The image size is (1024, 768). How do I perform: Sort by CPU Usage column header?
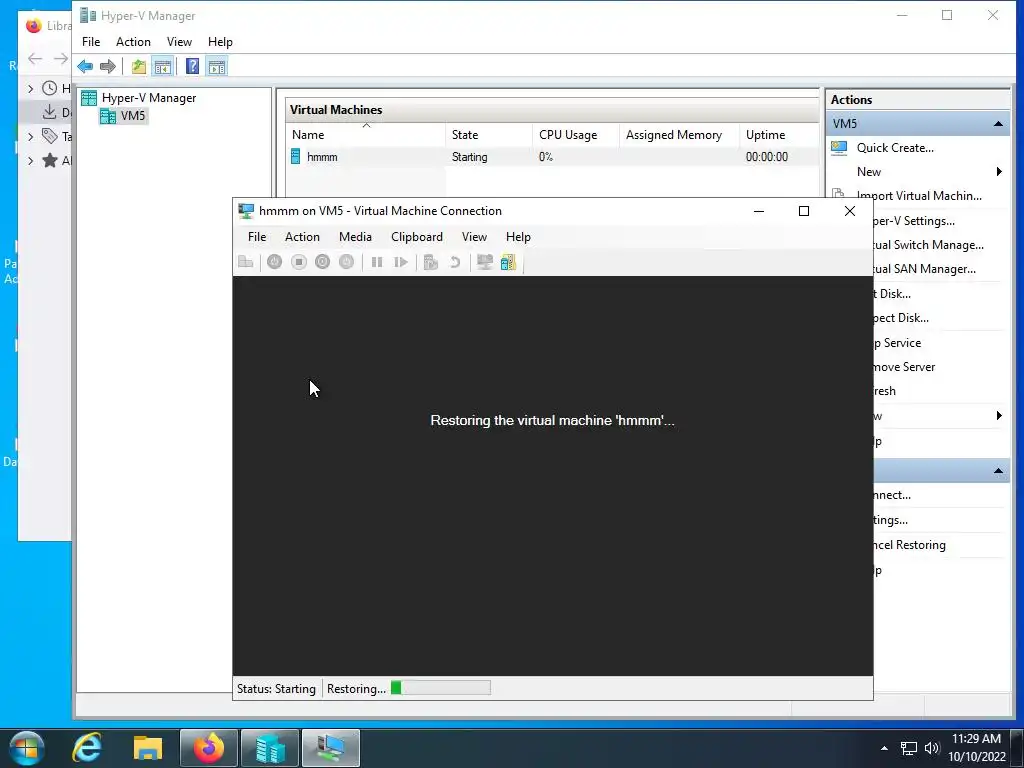575,135
